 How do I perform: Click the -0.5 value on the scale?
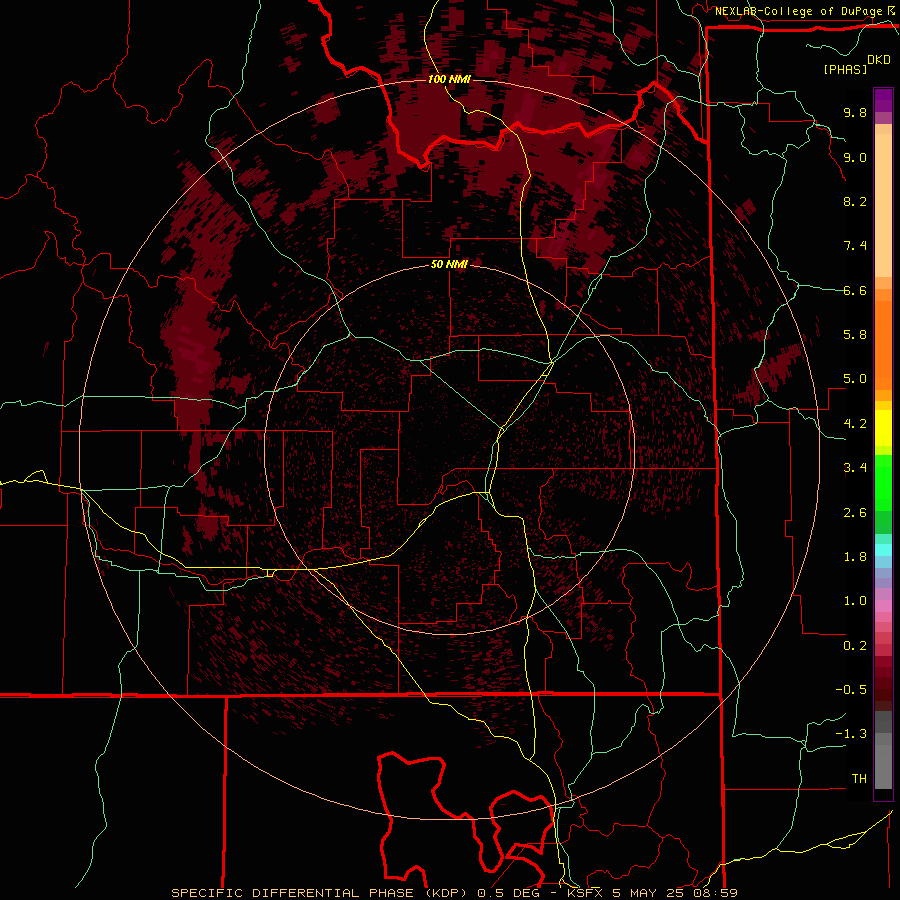pos(851,690)
